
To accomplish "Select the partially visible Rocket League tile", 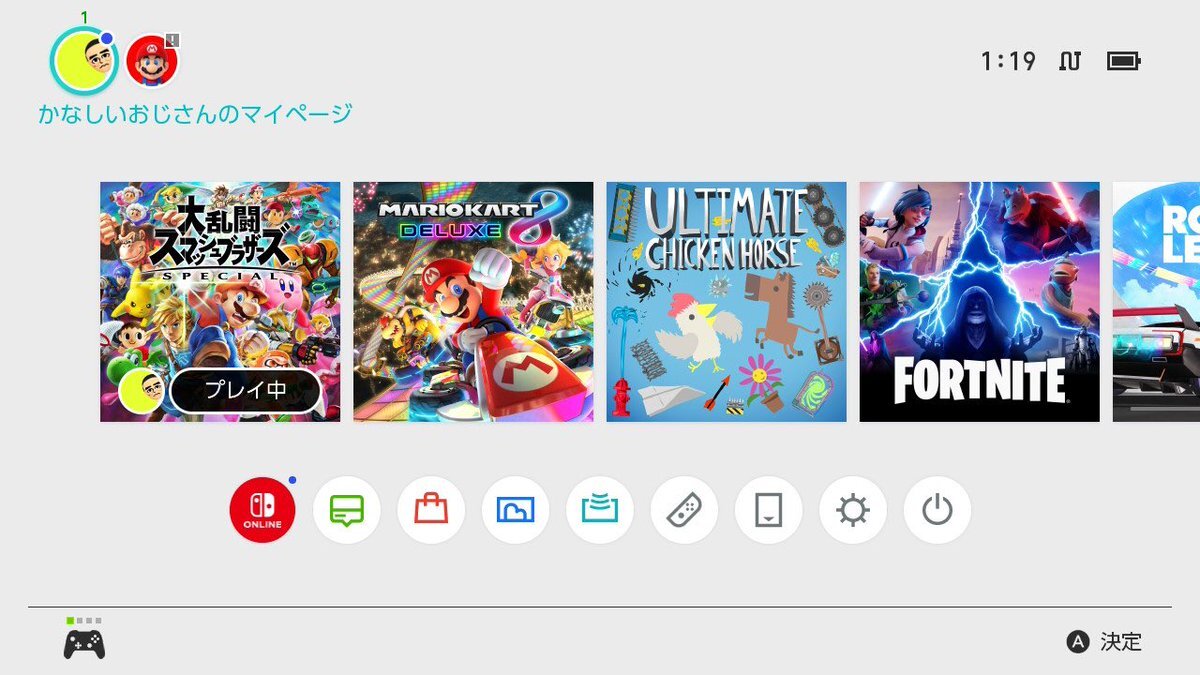I will pyautogui.click(x=1156, y=302).
